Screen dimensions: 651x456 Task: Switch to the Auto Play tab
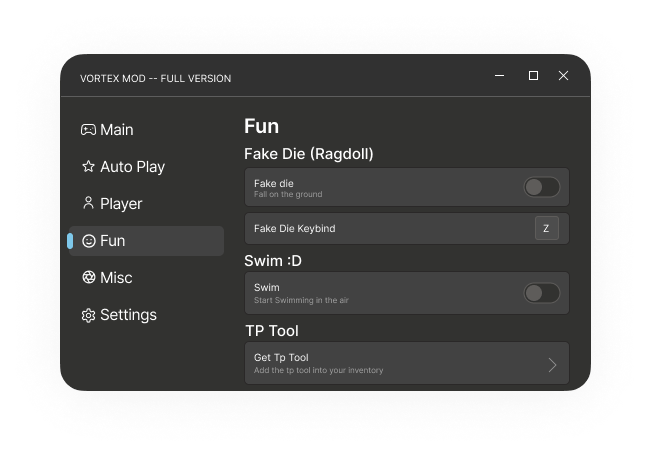click(x=132, y=167)
